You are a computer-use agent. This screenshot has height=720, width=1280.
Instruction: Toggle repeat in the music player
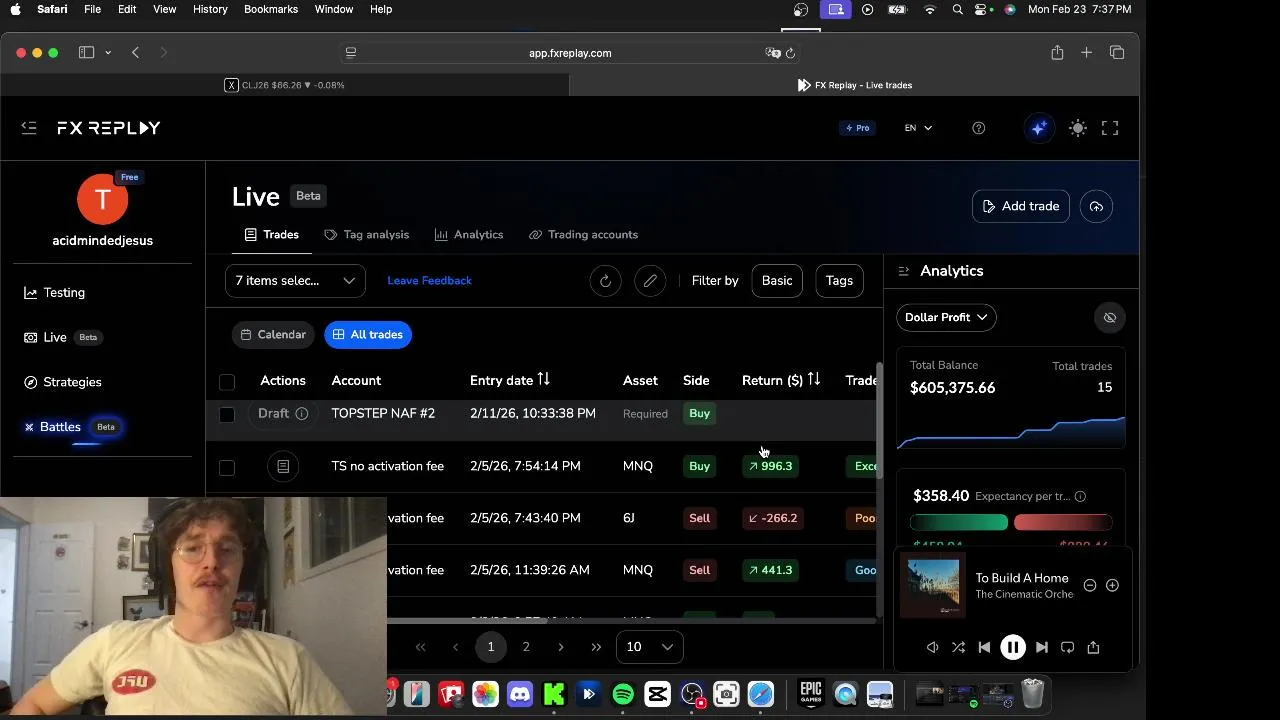coord(1067,648)
